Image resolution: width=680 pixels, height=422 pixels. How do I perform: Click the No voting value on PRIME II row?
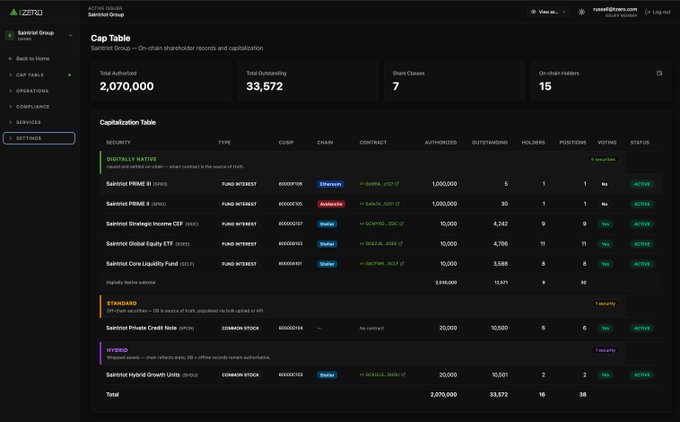605,204
